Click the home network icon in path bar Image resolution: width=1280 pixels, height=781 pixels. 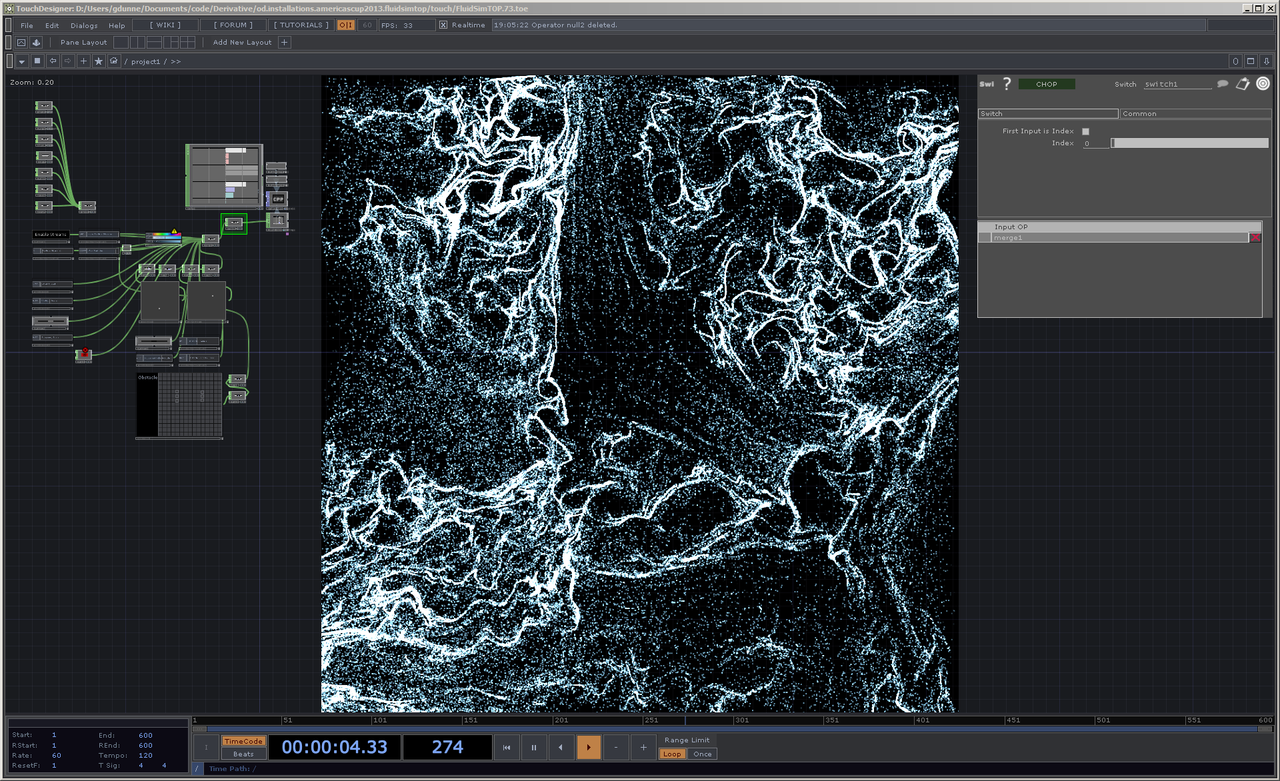(x=114, y=61)
